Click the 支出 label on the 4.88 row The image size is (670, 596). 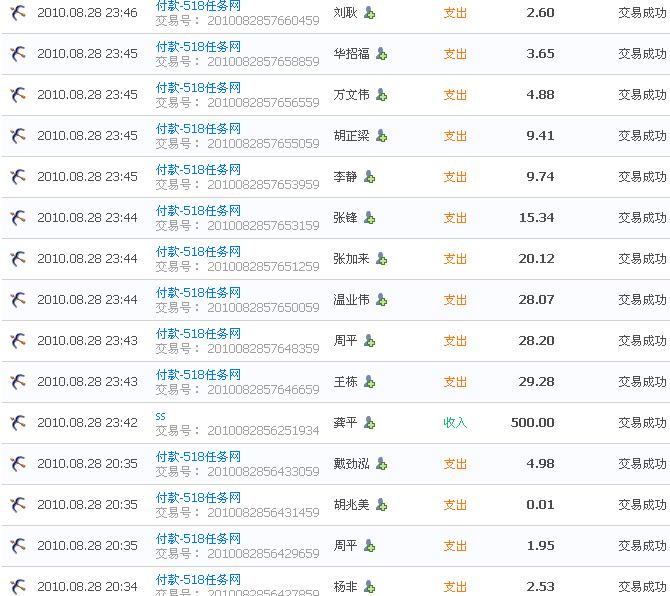pos(455,95)
